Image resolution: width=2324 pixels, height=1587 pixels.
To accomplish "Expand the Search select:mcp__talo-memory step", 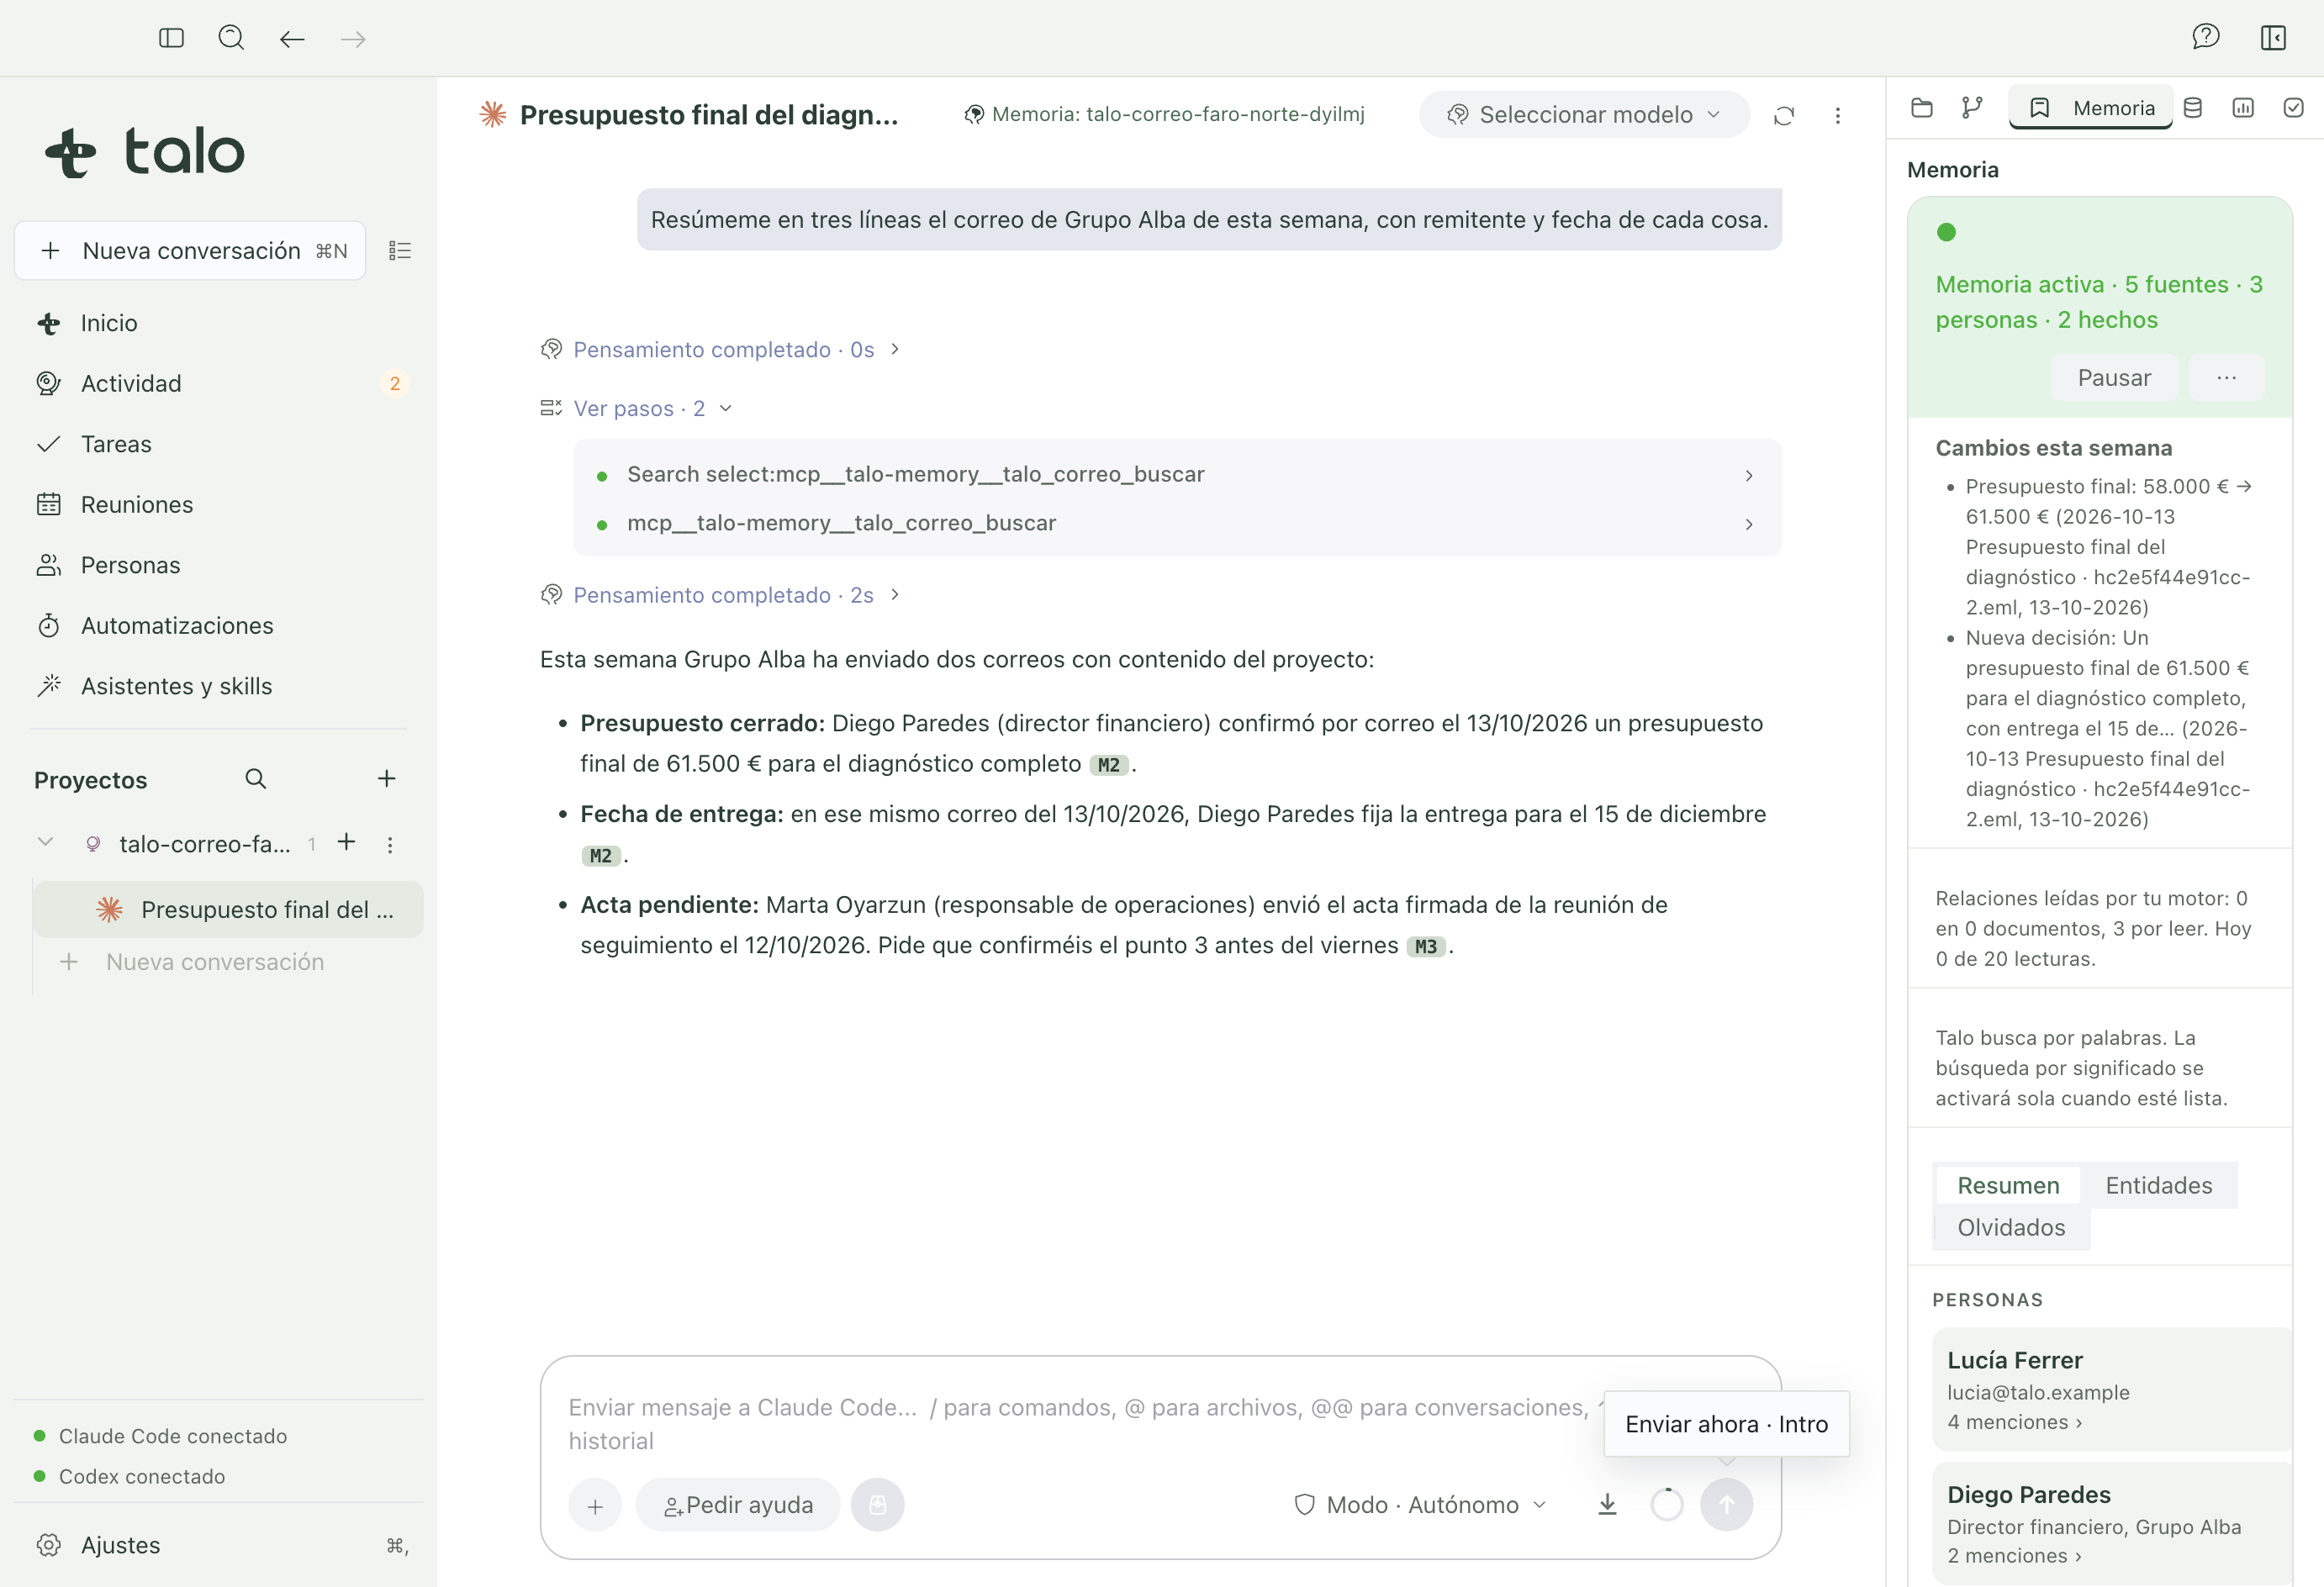I will (x=1177, y=474).
